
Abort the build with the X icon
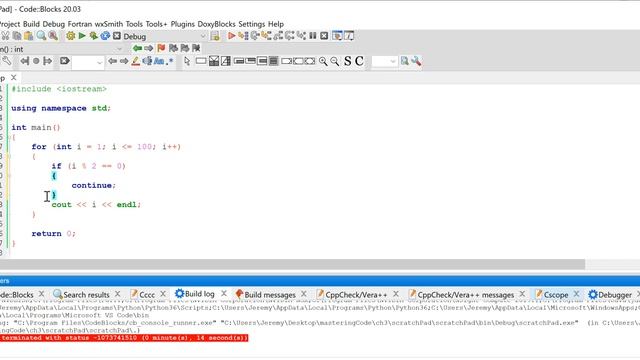pyautogui.click(x=117, y=36)
